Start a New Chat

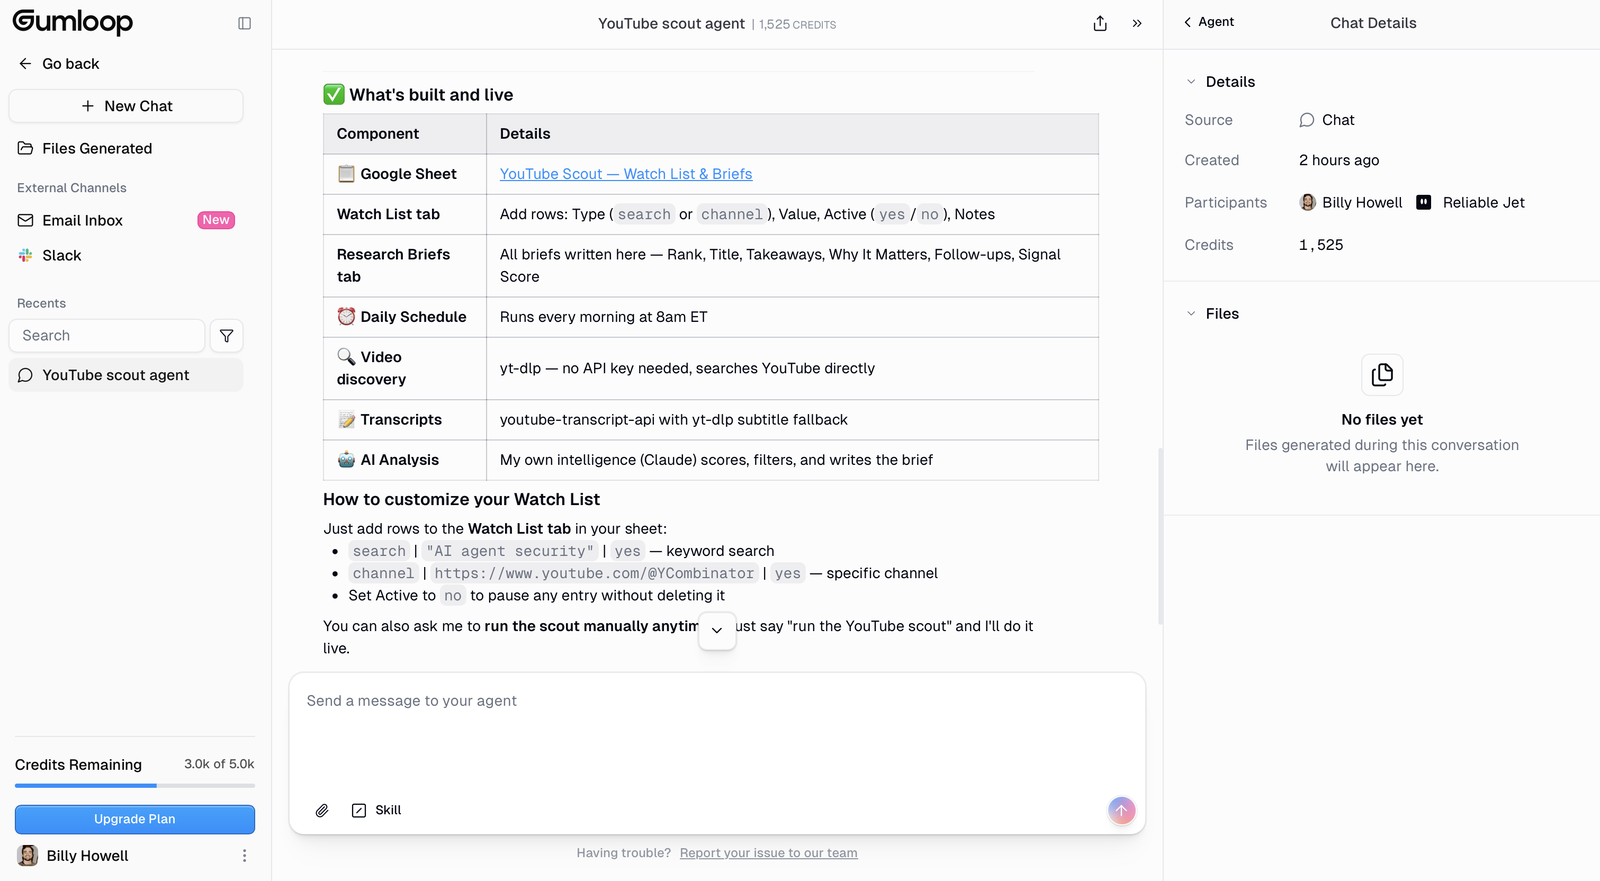pos(126,106)
